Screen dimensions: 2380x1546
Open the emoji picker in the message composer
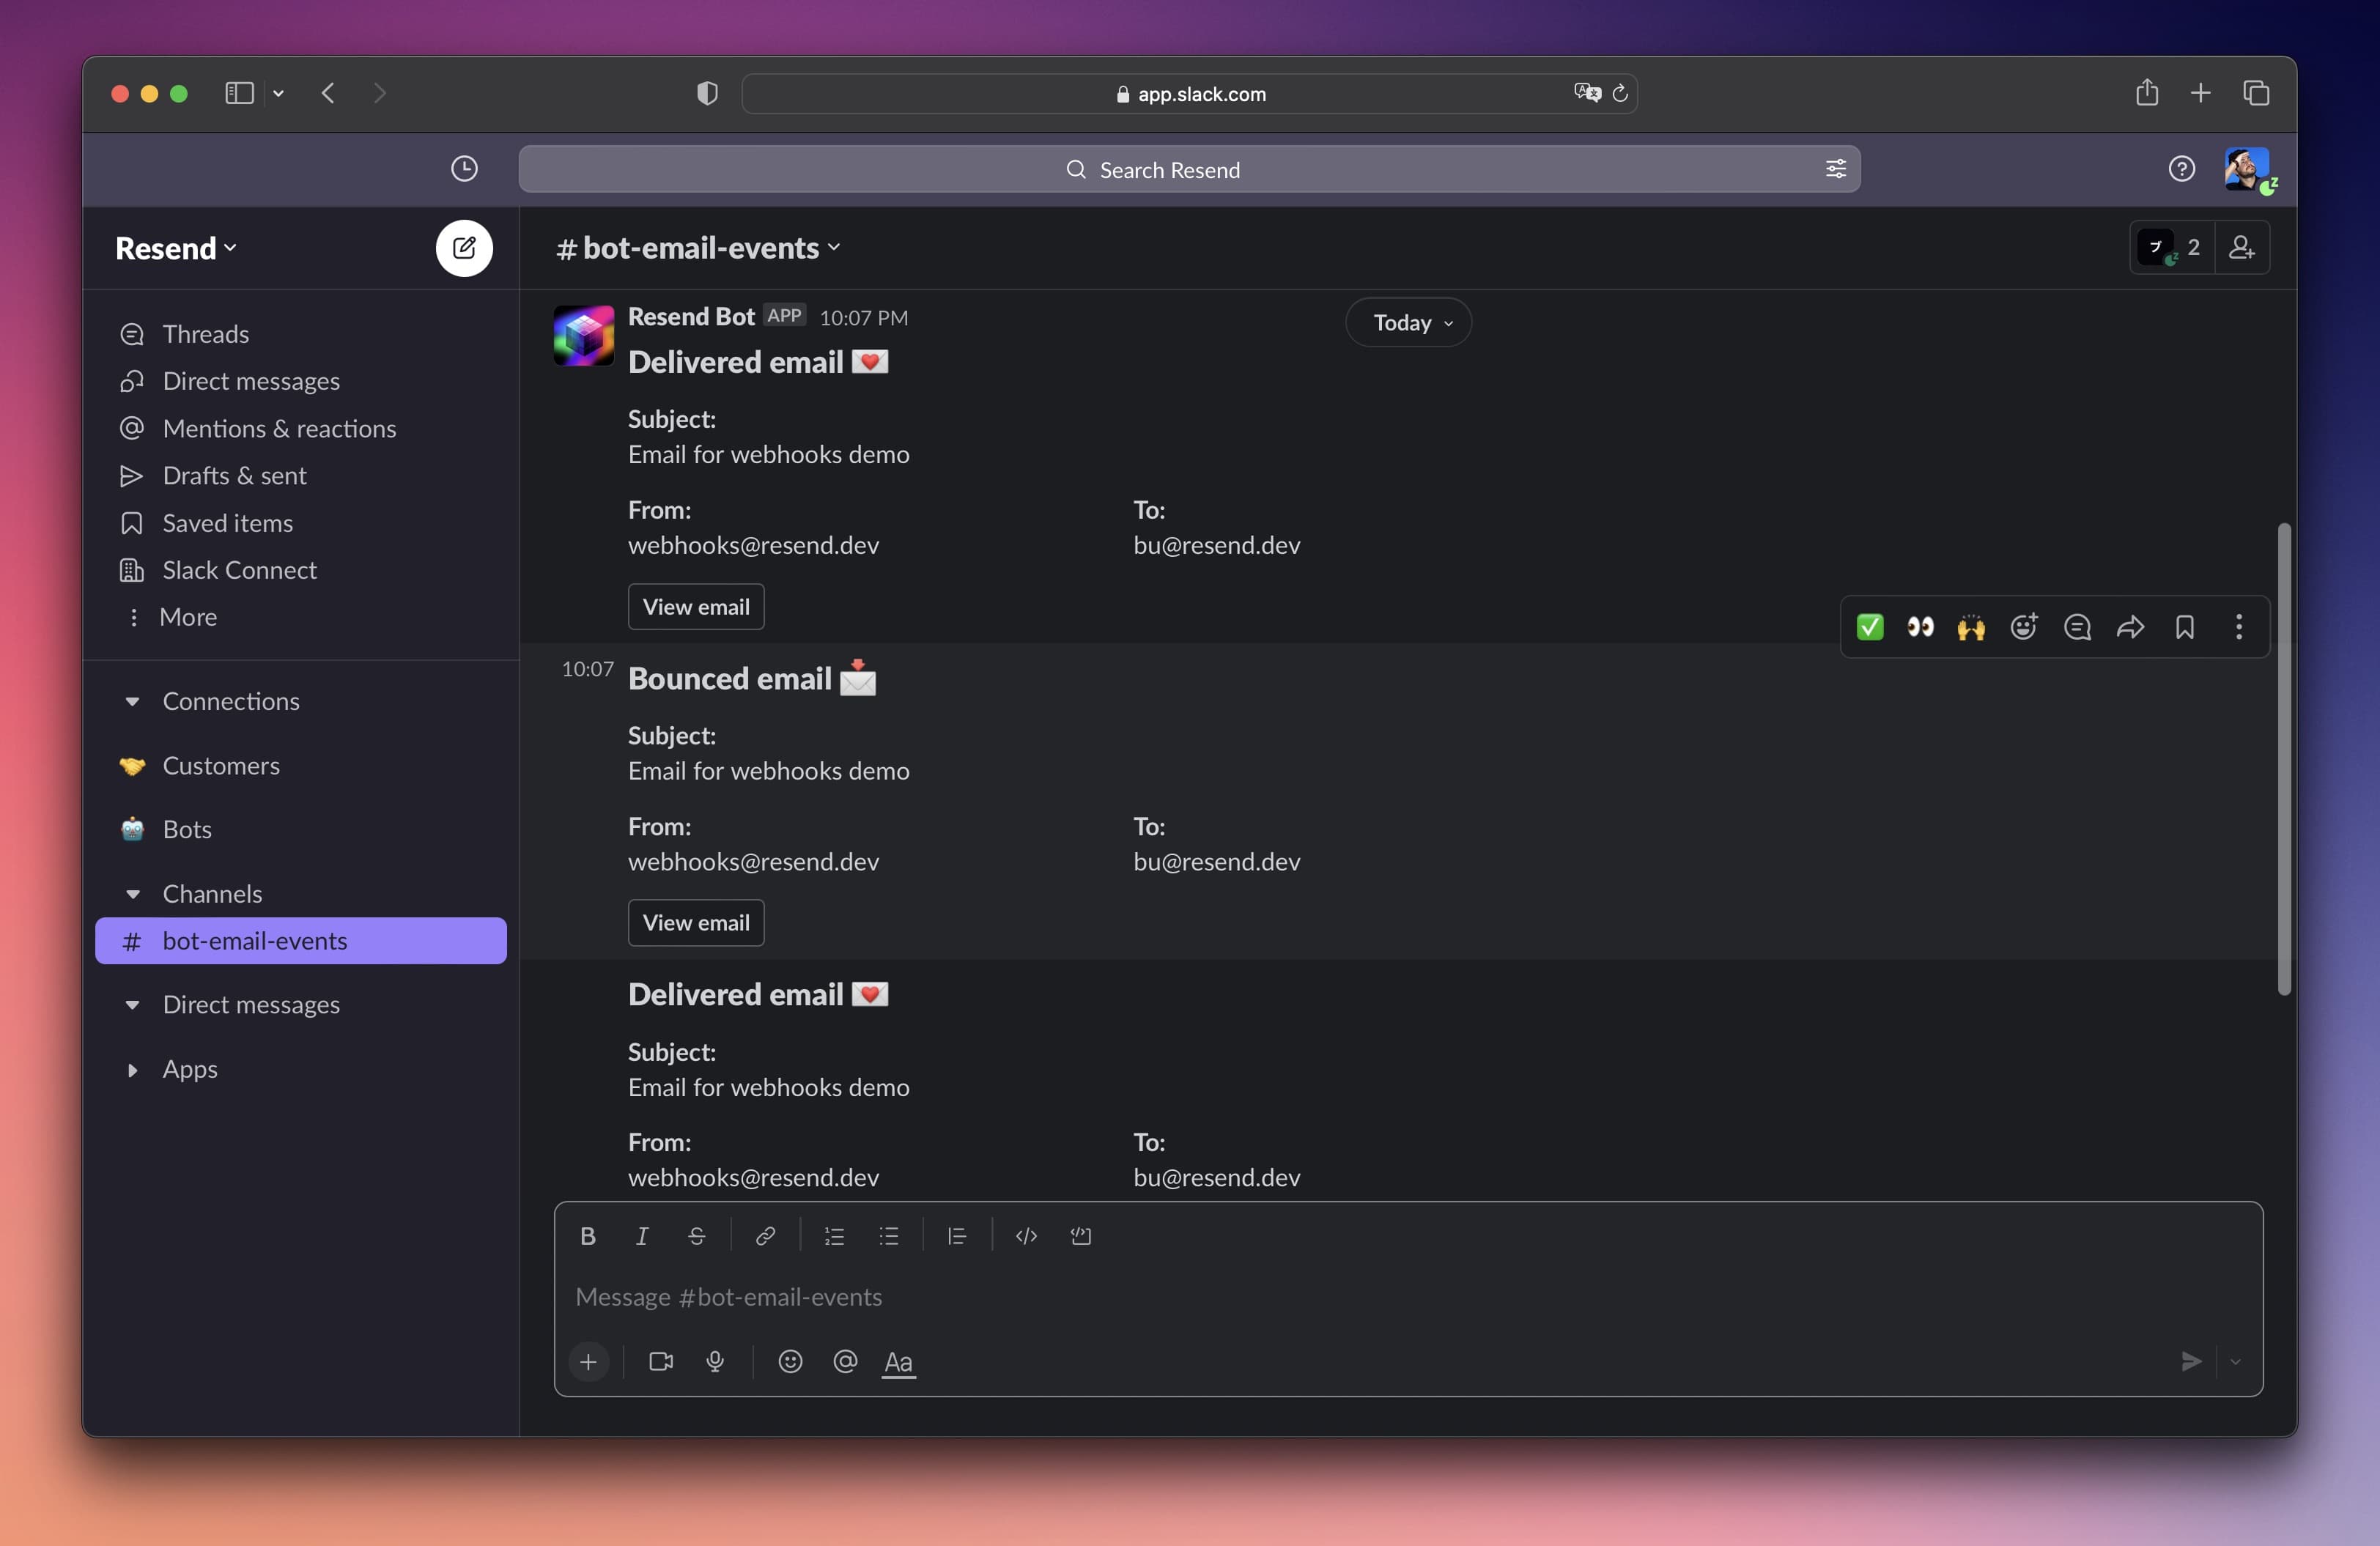click(790, 1362)
